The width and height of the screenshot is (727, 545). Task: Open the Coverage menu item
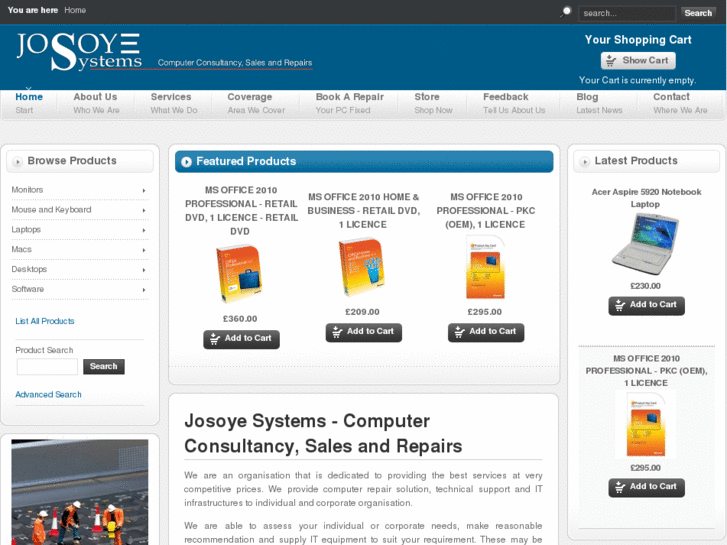point(256,103)
